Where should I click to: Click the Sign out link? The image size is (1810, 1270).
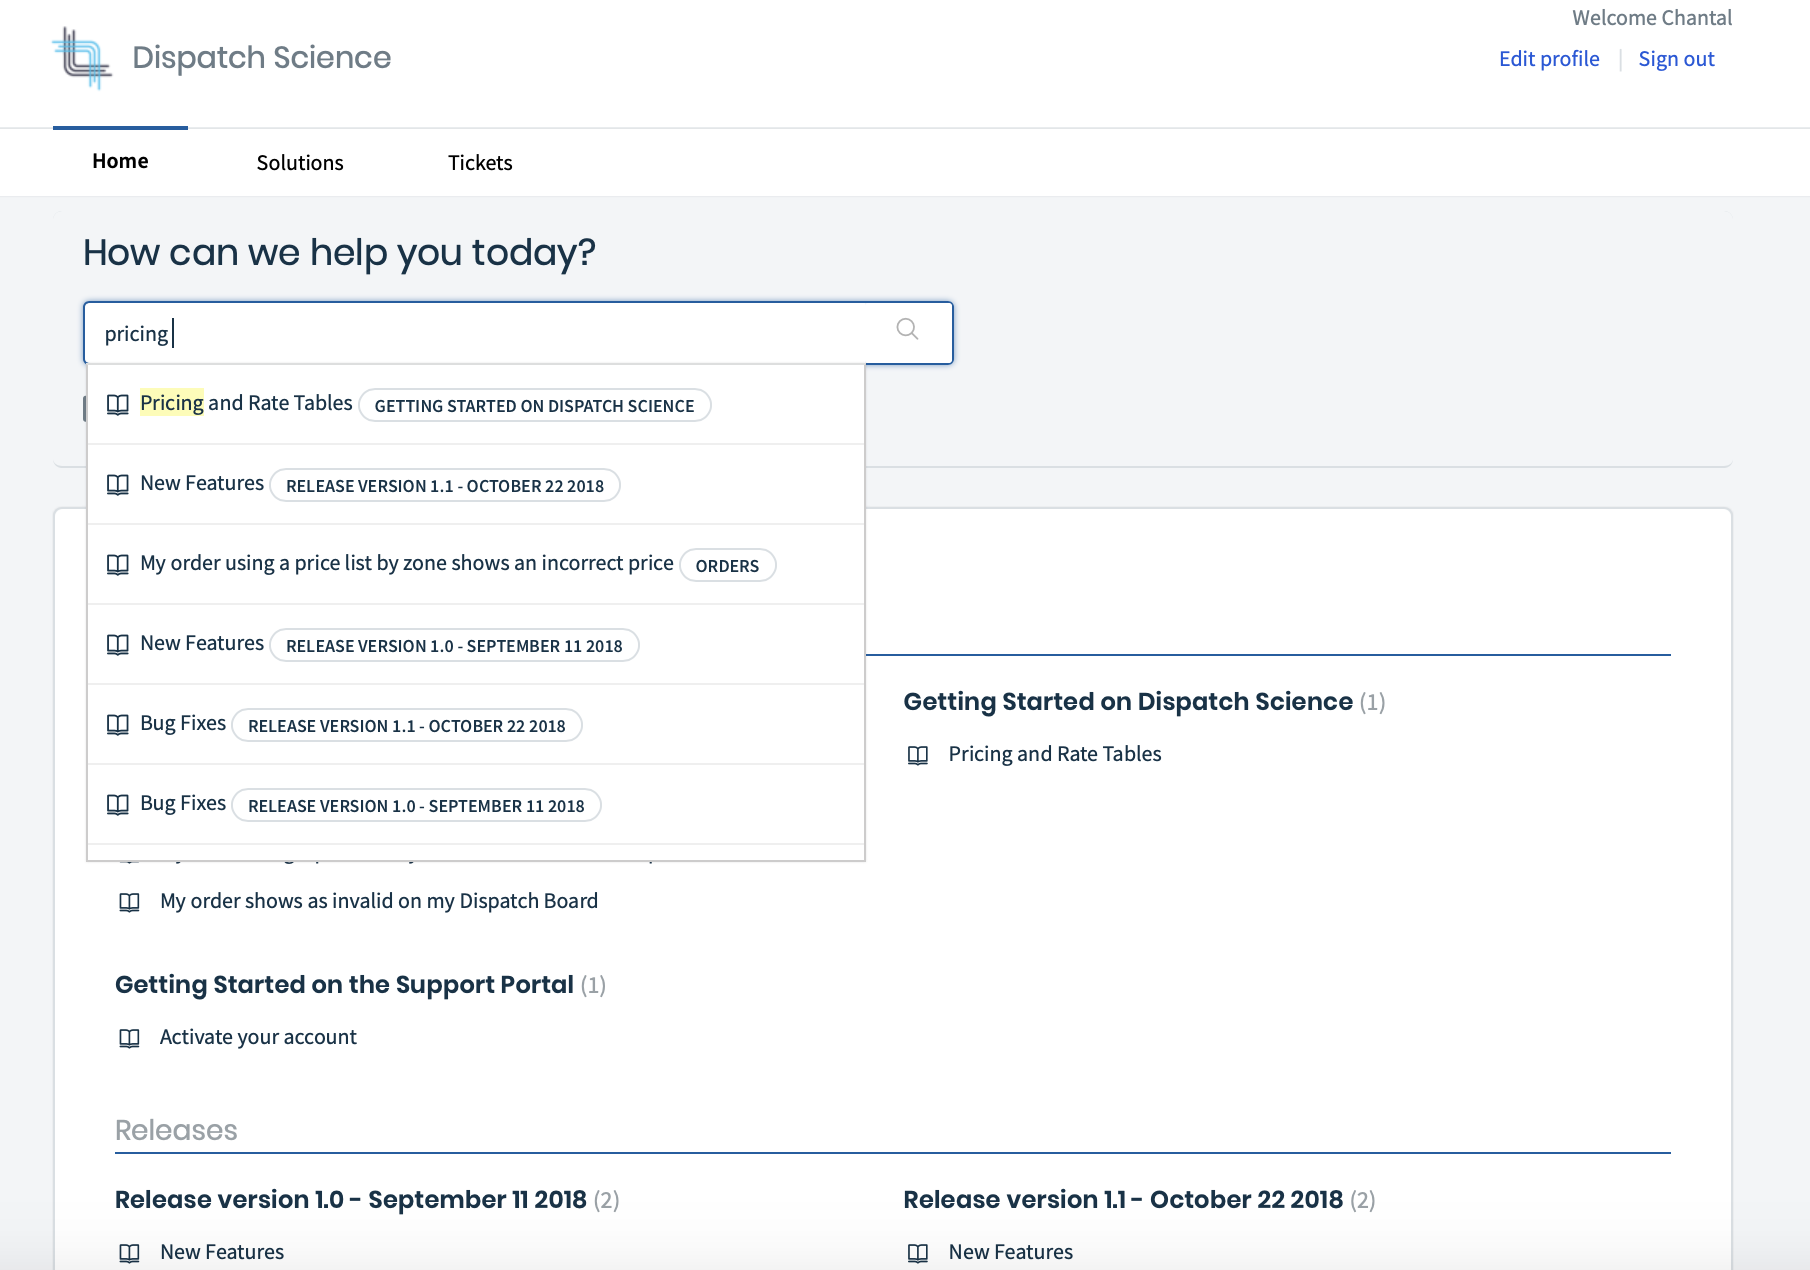[1676, 58]
